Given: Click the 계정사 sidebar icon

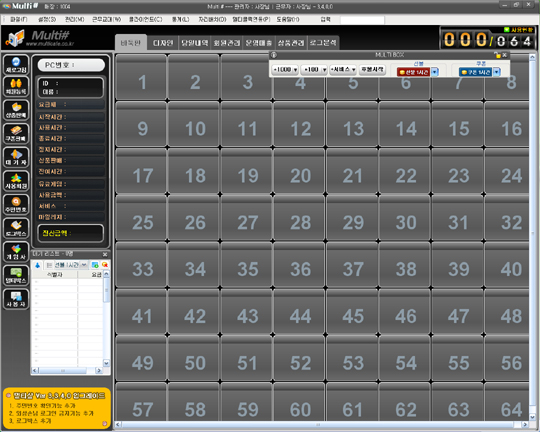Looking at the screenshot, I should point(16,251).
